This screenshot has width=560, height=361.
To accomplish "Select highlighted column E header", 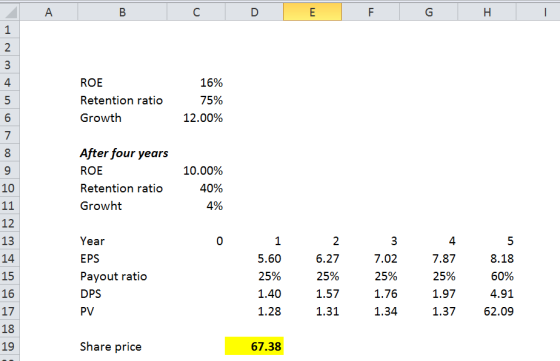I will [x=312, y=12].
